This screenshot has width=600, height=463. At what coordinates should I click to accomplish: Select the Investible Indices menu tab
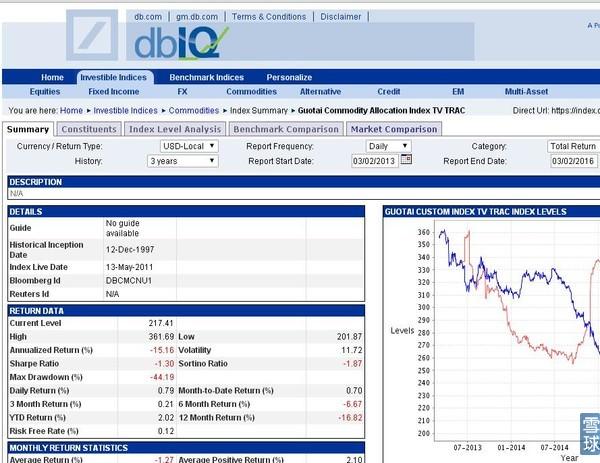[114, 77]
